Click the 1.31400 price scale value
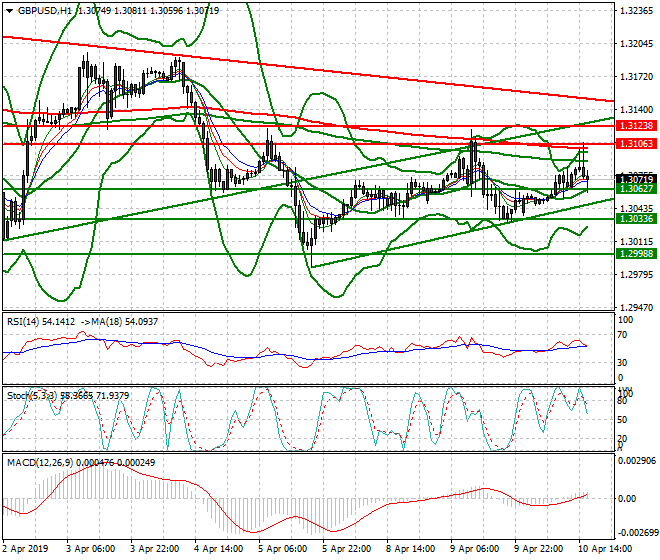 pyautogui.click(x=637, y=110)
